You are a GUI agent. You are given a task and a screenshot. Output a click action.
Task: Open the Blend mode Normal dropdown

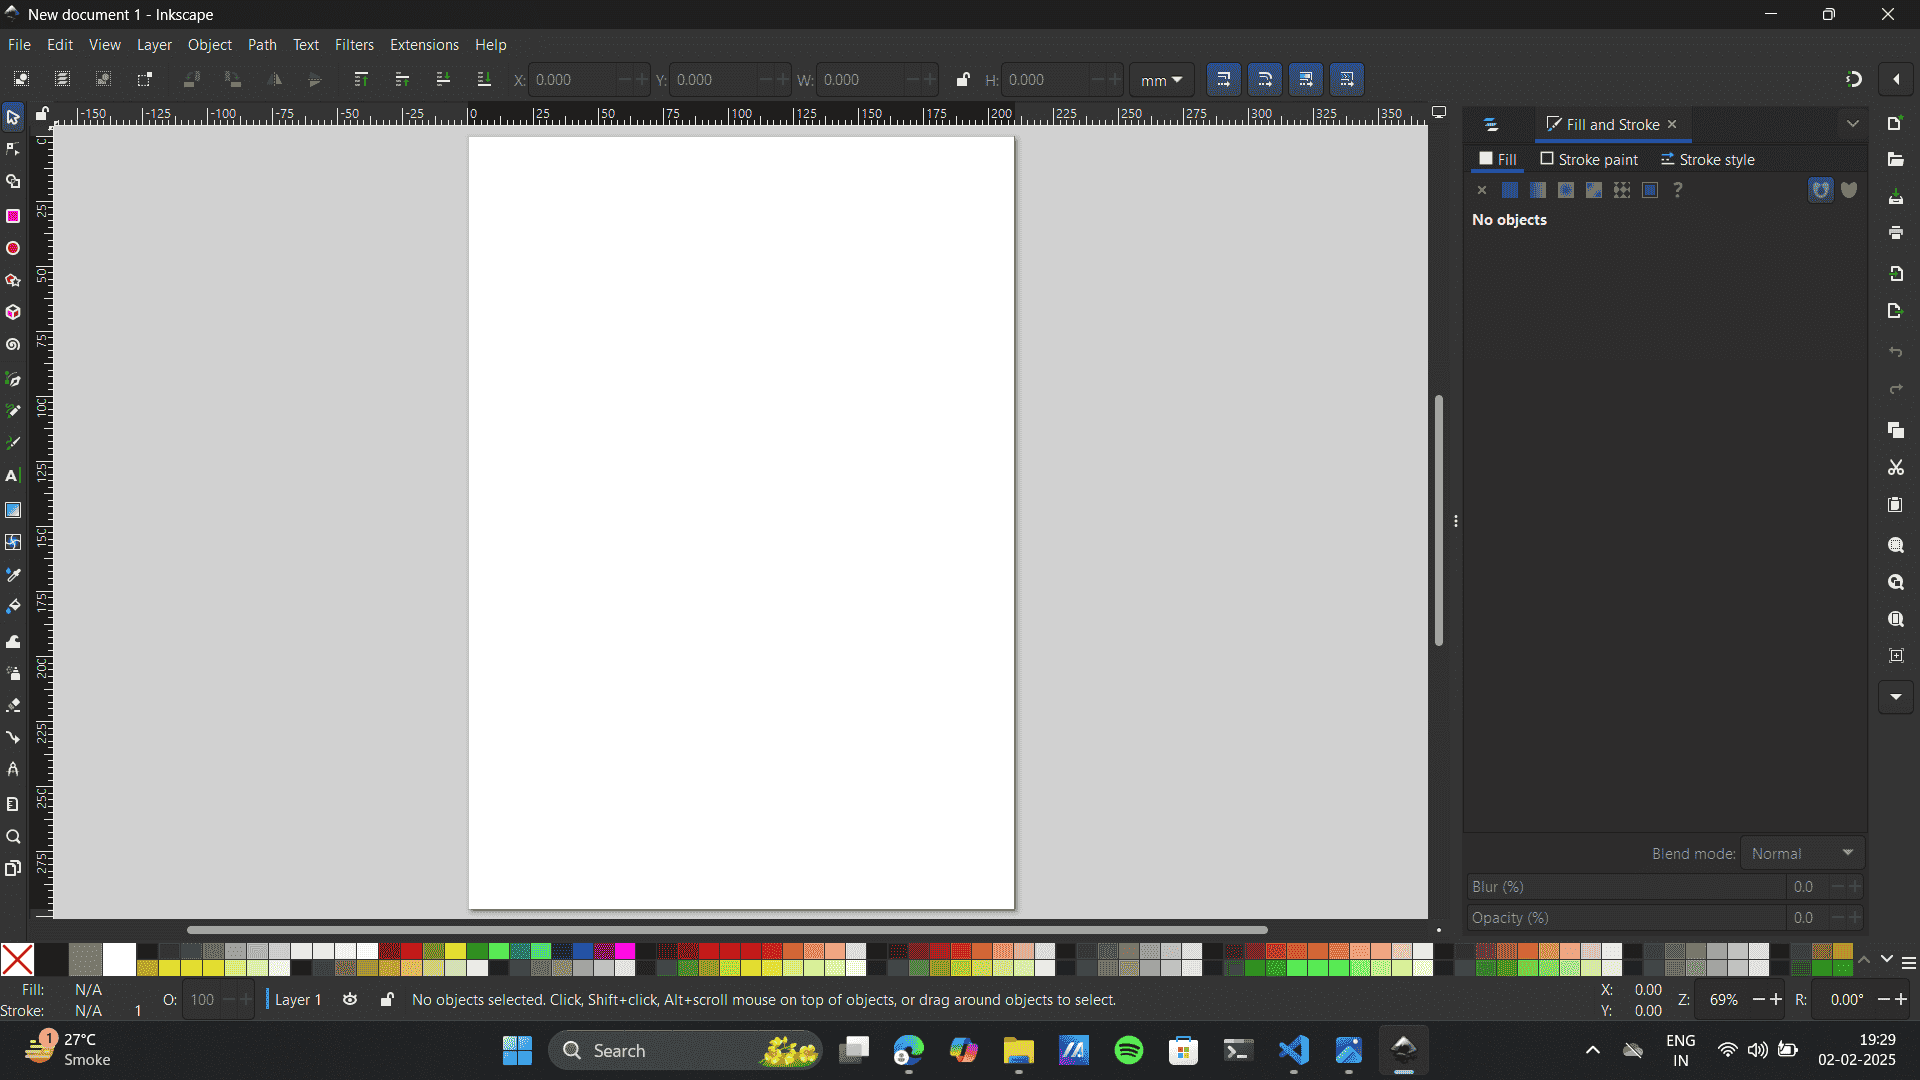(x=1802, y=853)
